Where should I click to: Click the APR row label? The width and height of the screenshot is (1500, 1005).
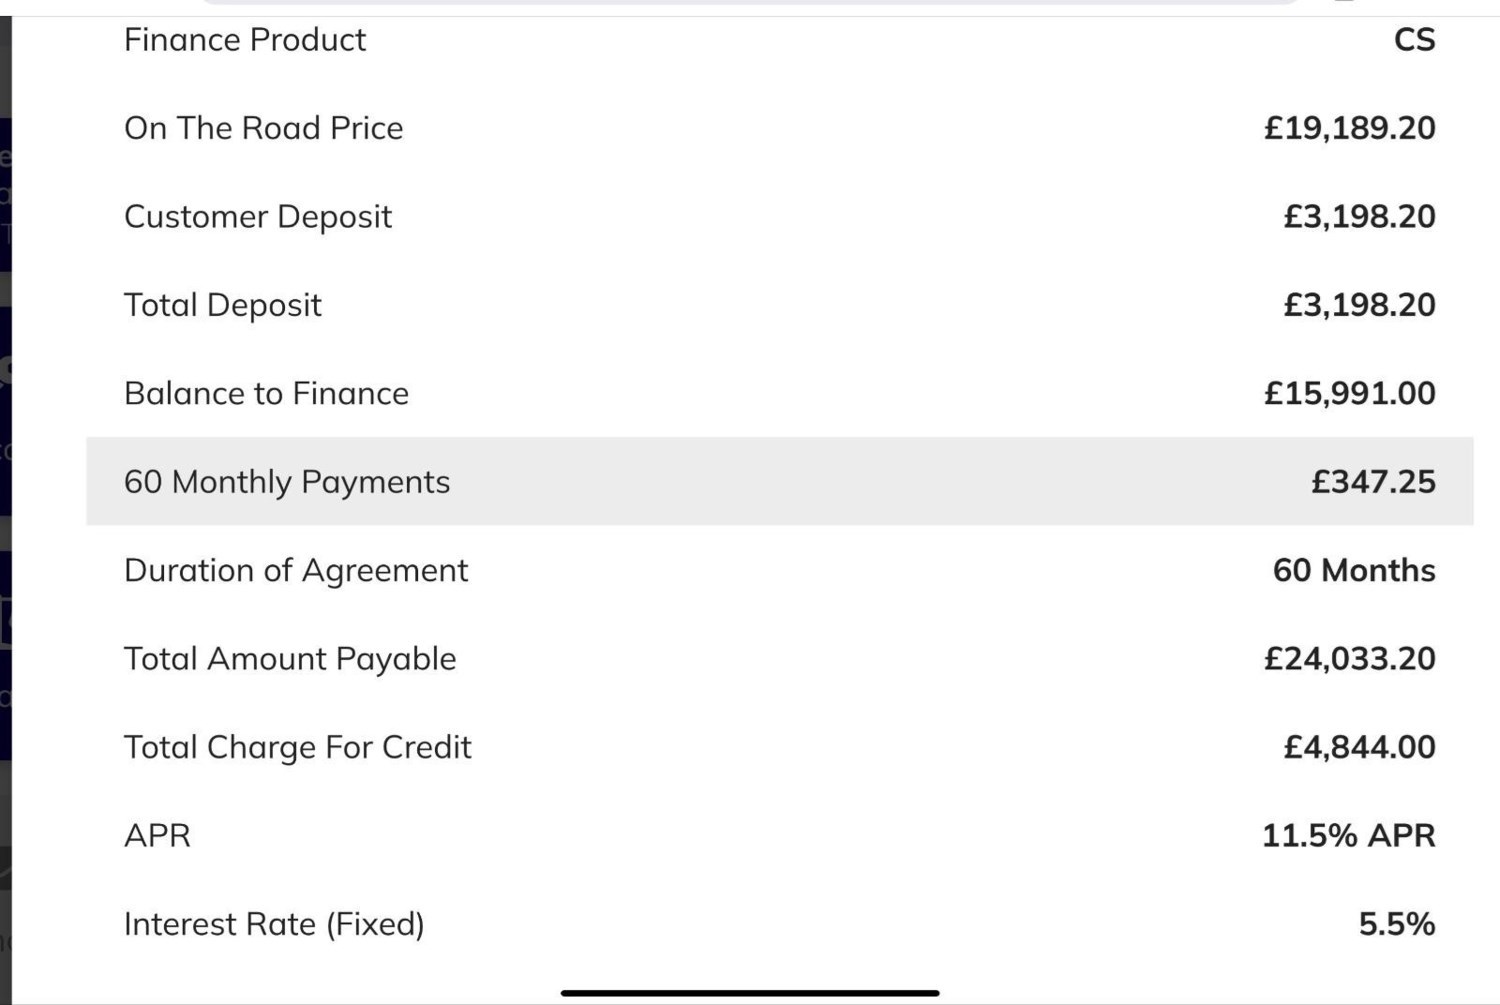157,836
